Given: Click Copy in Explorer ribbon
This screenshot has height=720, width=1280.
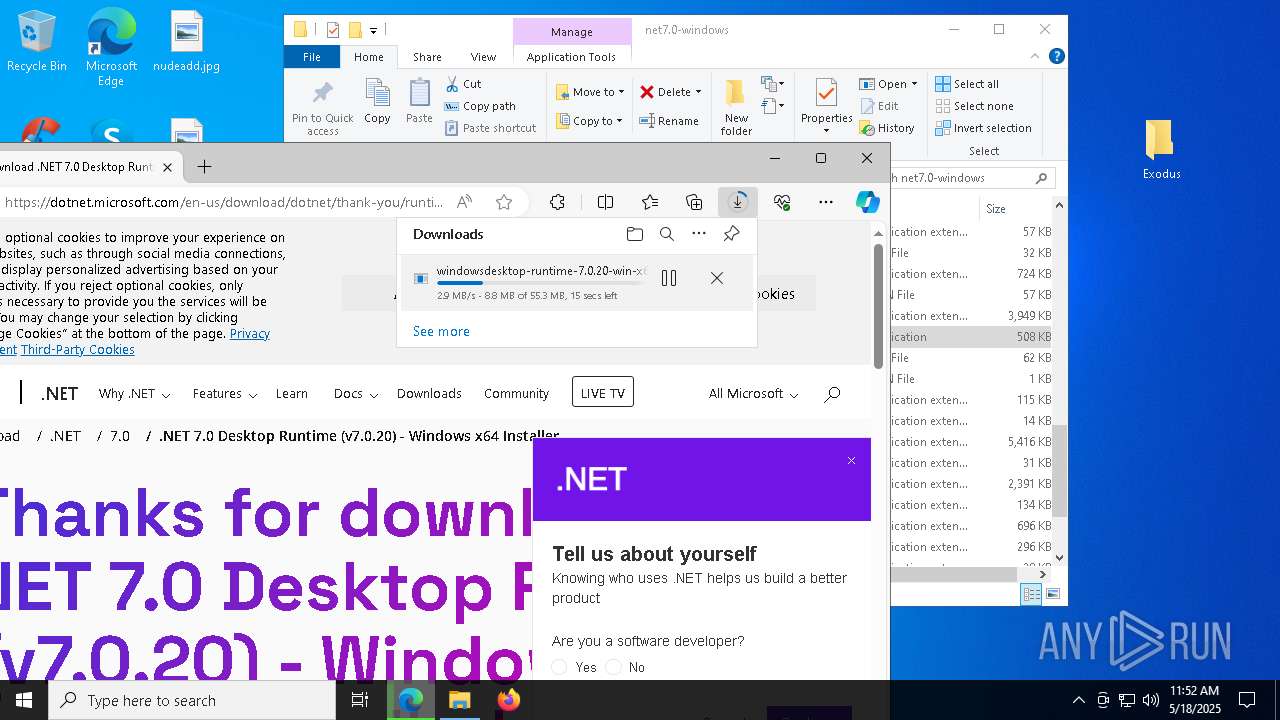Looking at the screenshot, I should point(377,102).
